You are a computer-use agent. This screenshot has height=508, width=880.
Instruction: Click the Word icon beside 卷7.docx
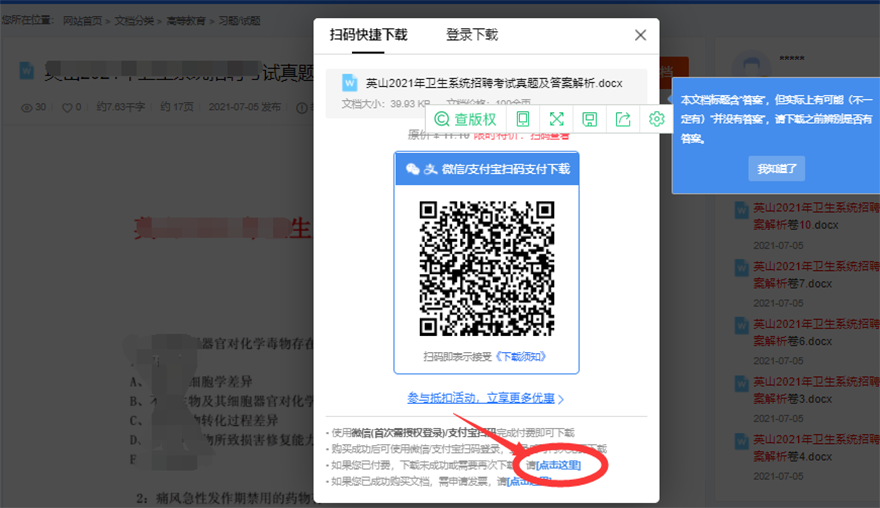tap(741, 268)
